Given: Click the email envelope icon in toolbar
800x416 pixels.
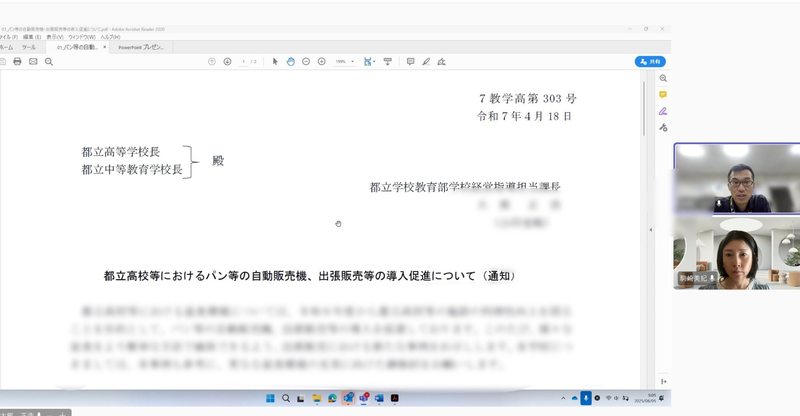Looking at the screenshot, I should point(33,61).
